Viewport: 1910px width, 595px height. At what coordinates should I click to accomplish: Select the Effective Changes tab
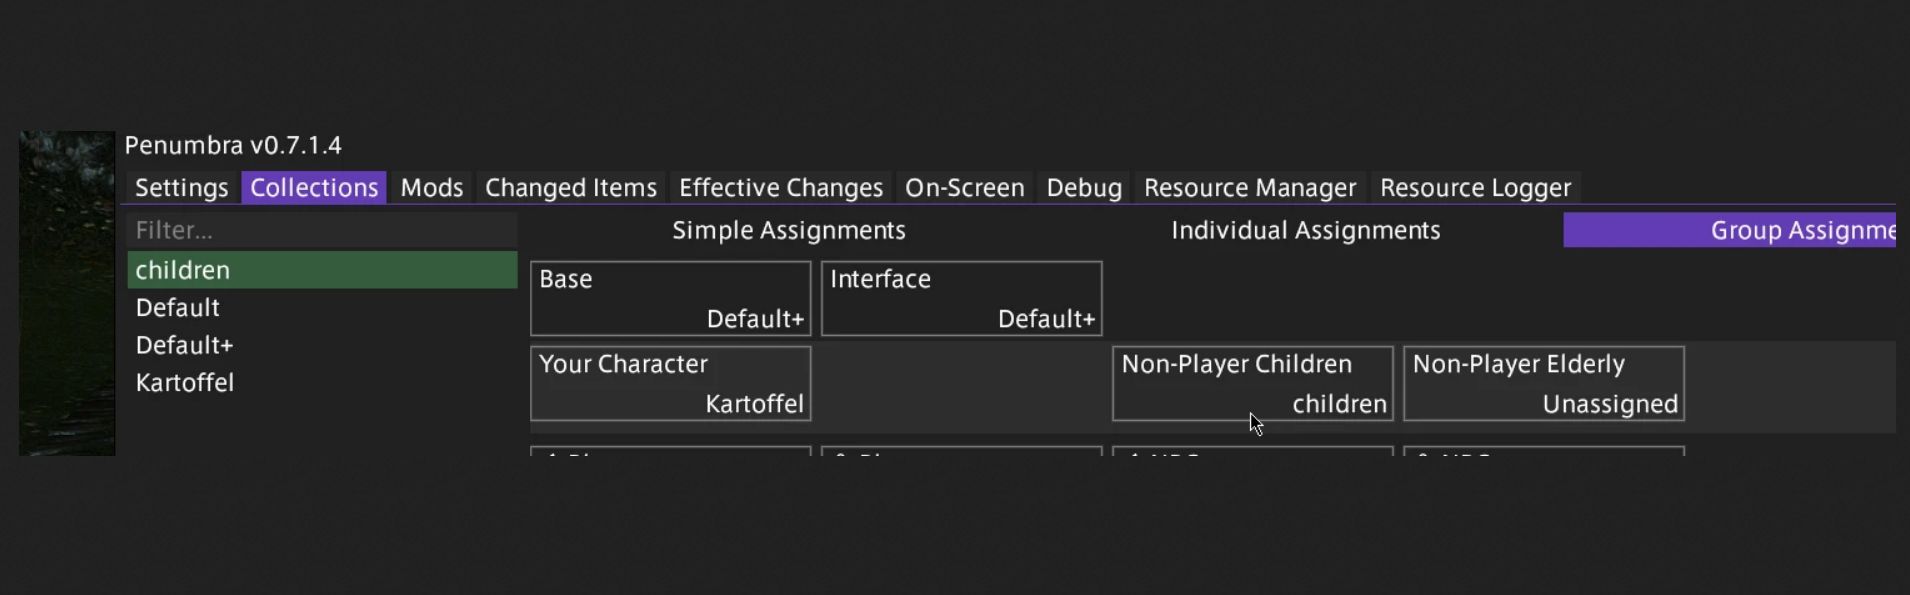(x=780, y=188)
